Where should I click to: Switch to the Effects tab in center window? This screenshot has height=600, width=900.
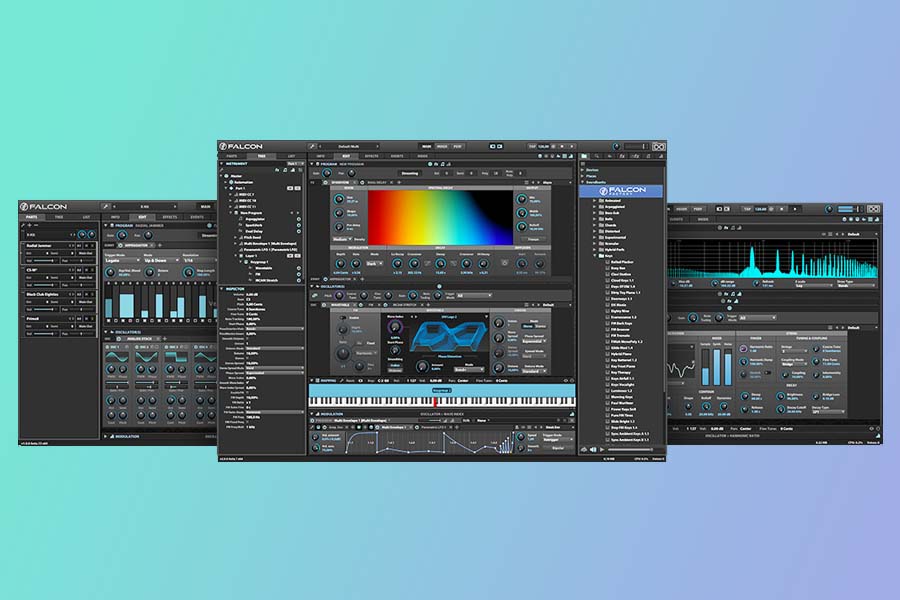[x=371, y=157]
